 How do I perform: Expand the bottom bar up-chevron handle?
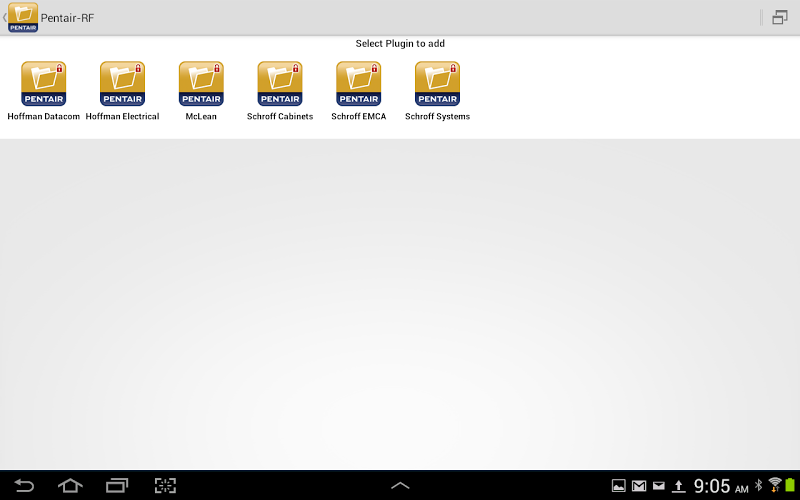[400, 486]
